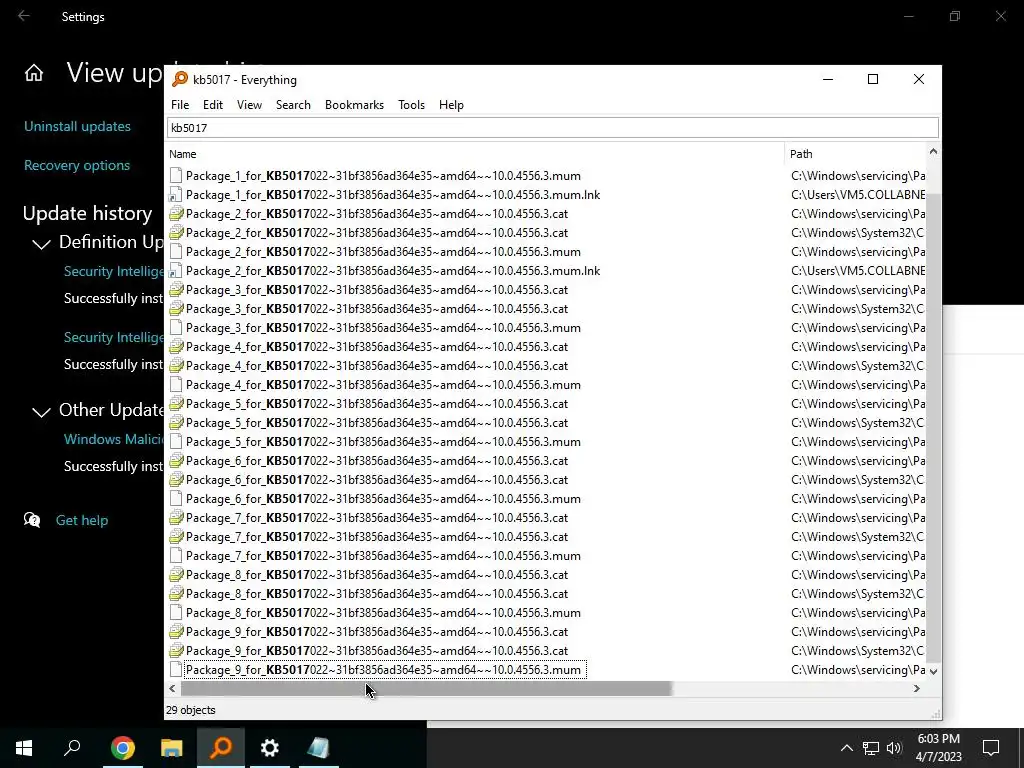Go back with the Settings back arrow
The height and width of the screenshot is (768, 1024).
pos(24,16)
